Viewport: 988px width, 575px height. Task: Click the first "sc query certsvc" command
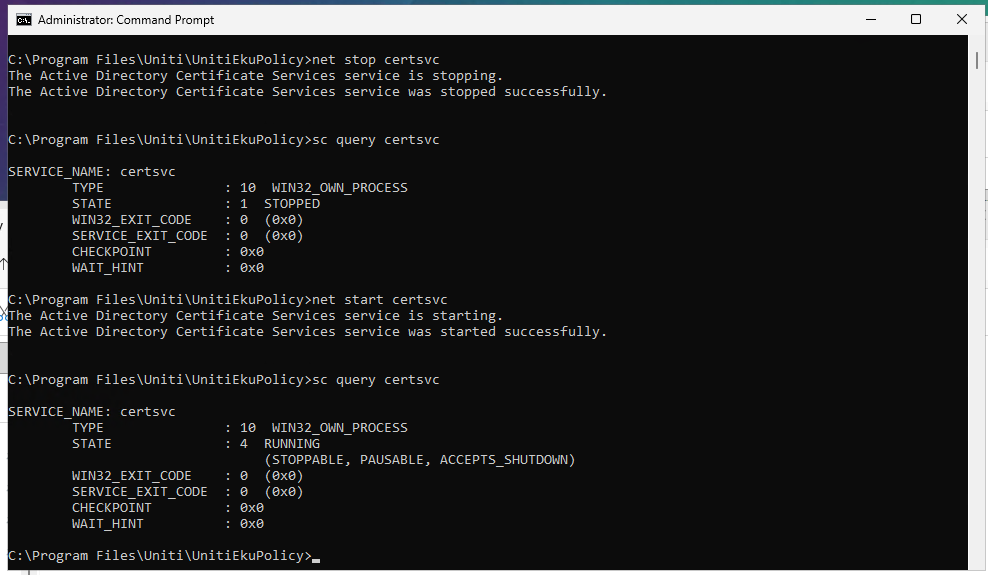(x=376, y=140)
